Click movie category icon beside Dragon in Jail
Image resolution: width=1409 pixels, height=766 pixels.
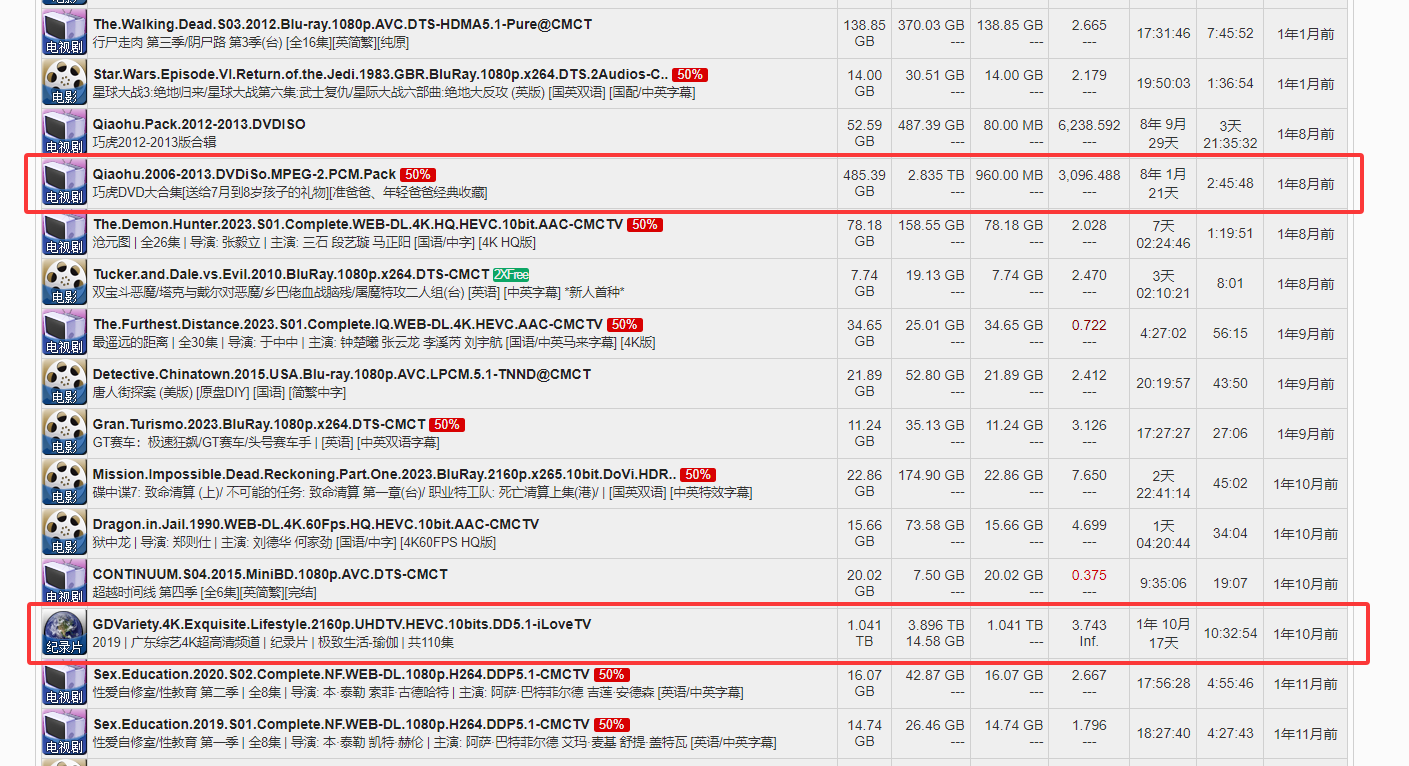click(x=65, y=532)
